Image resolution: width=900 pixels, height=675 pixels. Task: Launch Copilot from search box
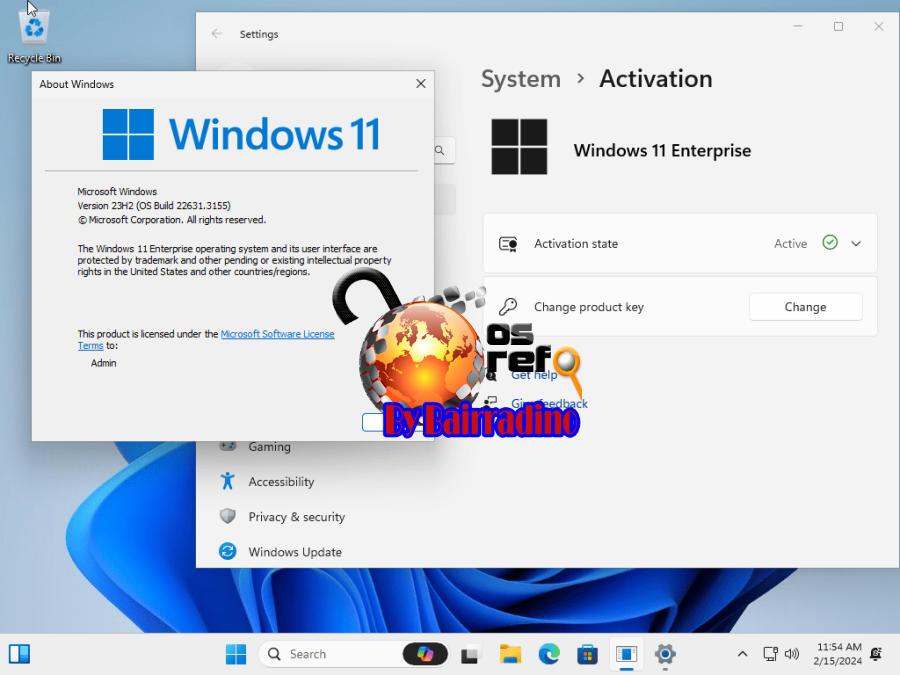point(425,654)
